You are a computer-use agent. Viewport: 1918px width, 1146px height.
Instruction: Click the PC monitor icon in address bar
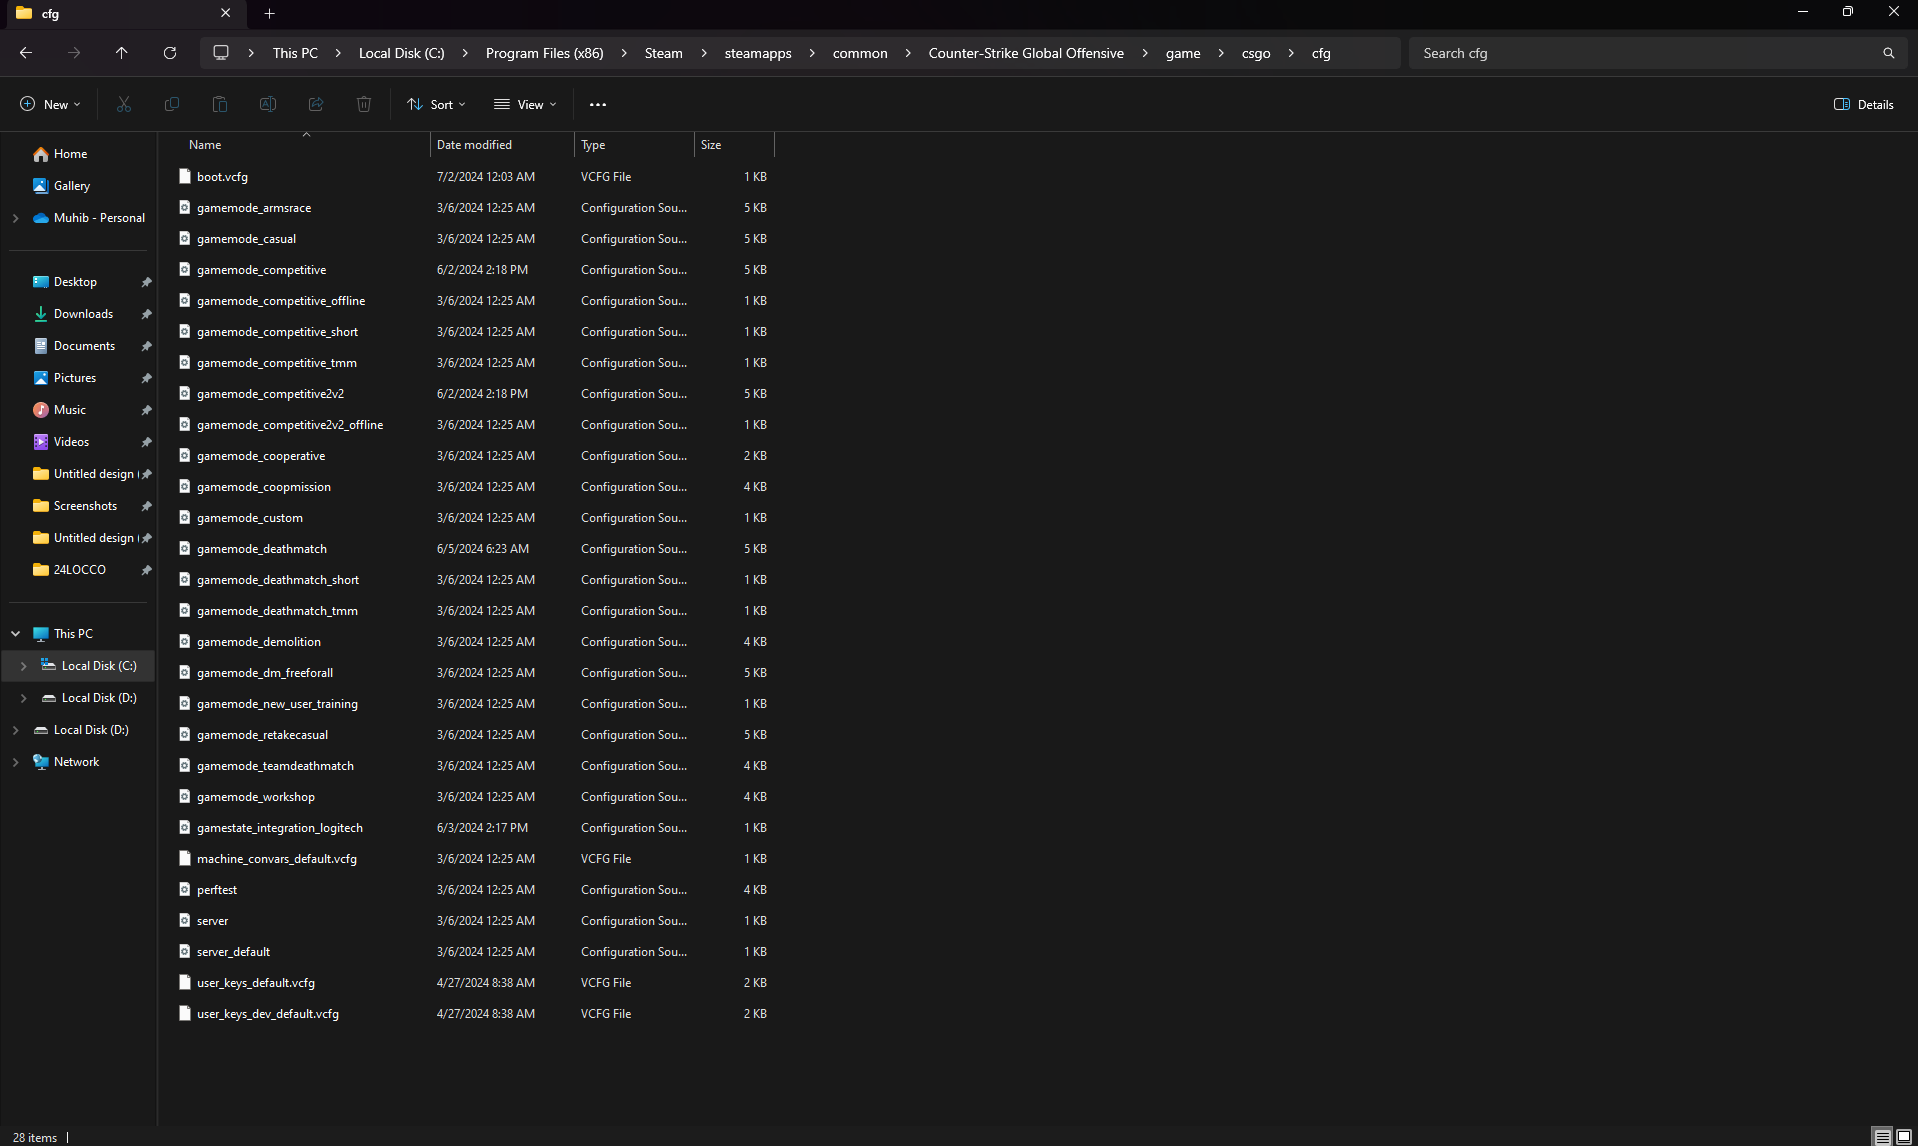click(221, 53)
